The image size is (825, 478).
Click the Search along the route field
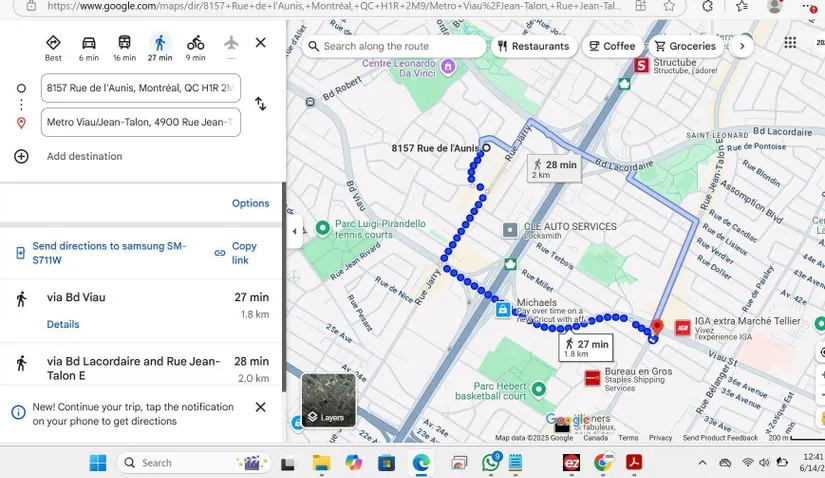click(x=394, y=46)
